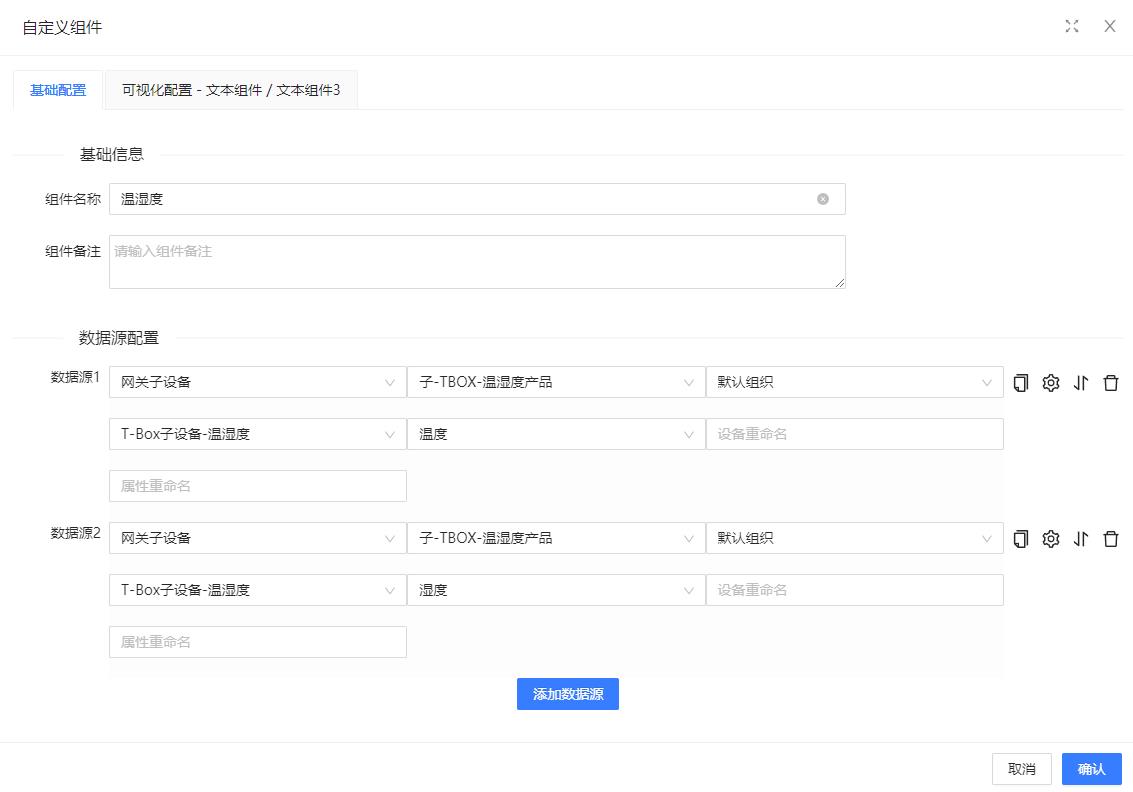
Task: Expand the 温度 attribute dropdown
Action: point(556,434)
